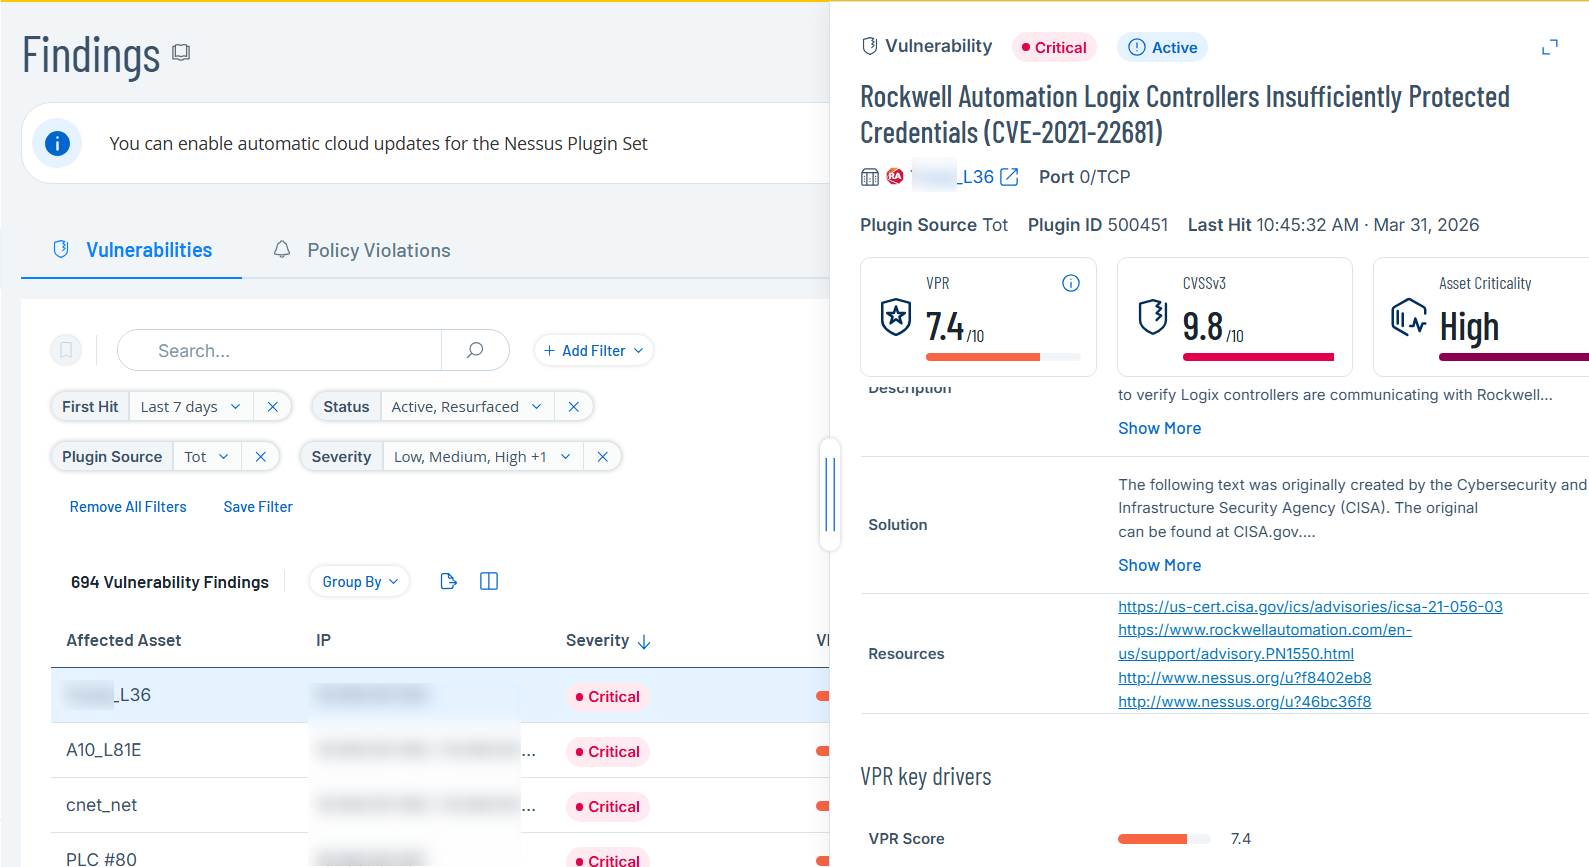This screenshot has width=1589, height=867.
Task: Click the search magnifier icon
Action: coord(475,350)
